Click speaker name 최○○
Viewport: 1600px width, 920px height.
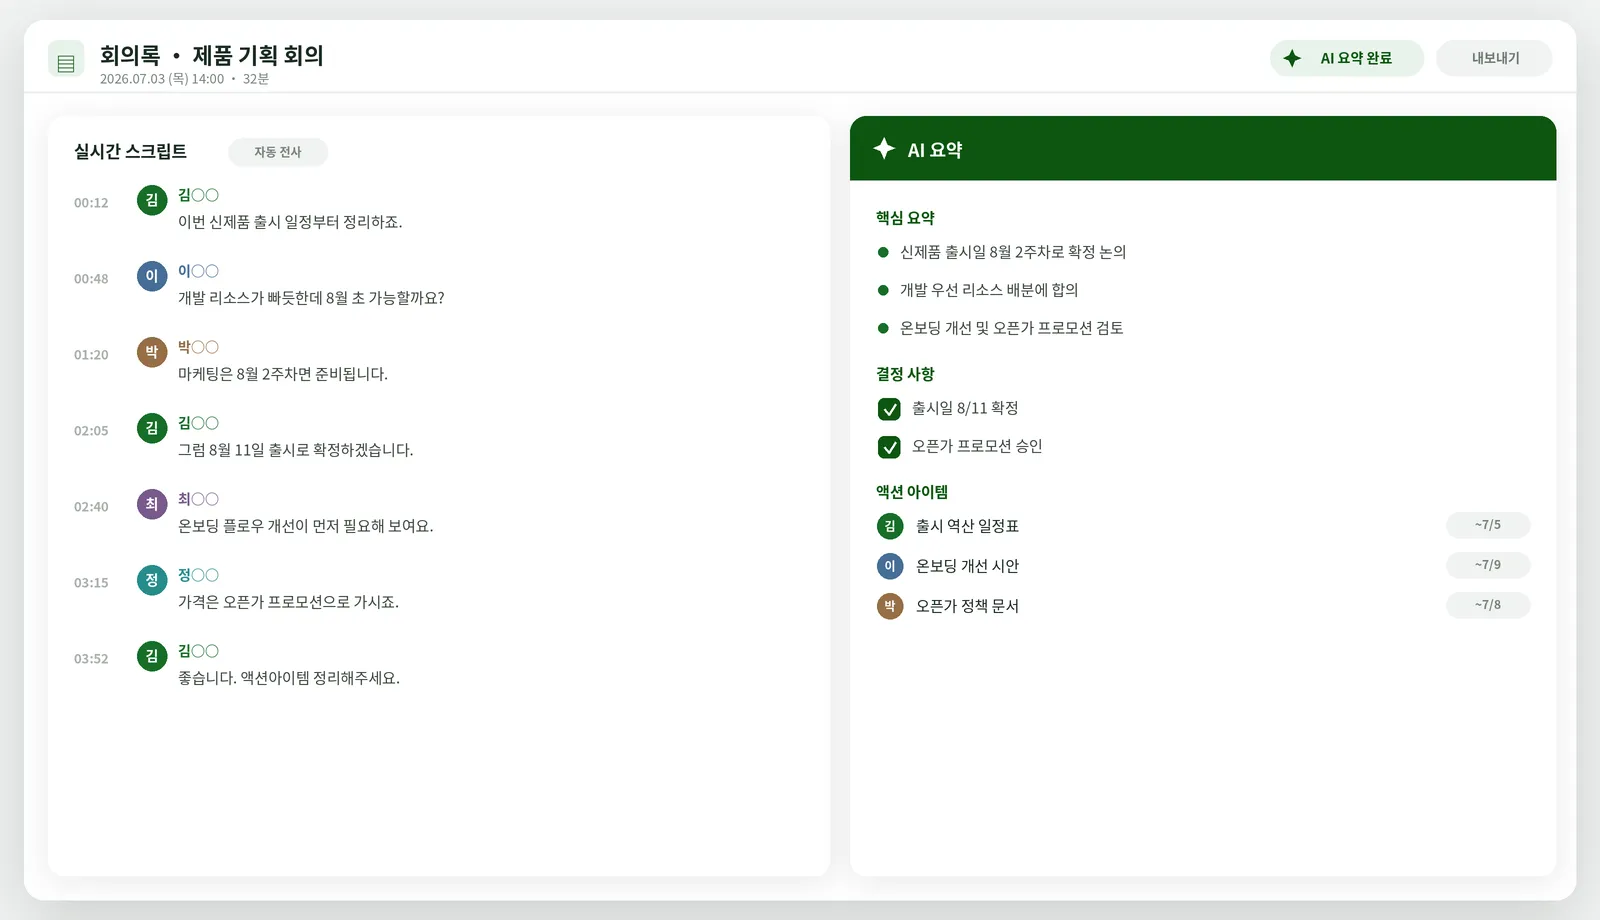pyautogui.click(x=198, y=499)
